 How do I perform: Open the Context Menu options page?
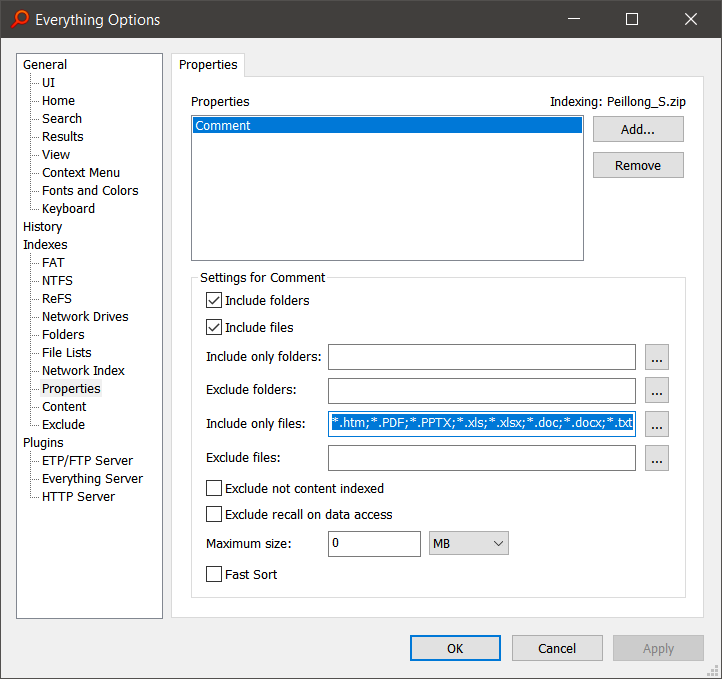click(81, 172)
